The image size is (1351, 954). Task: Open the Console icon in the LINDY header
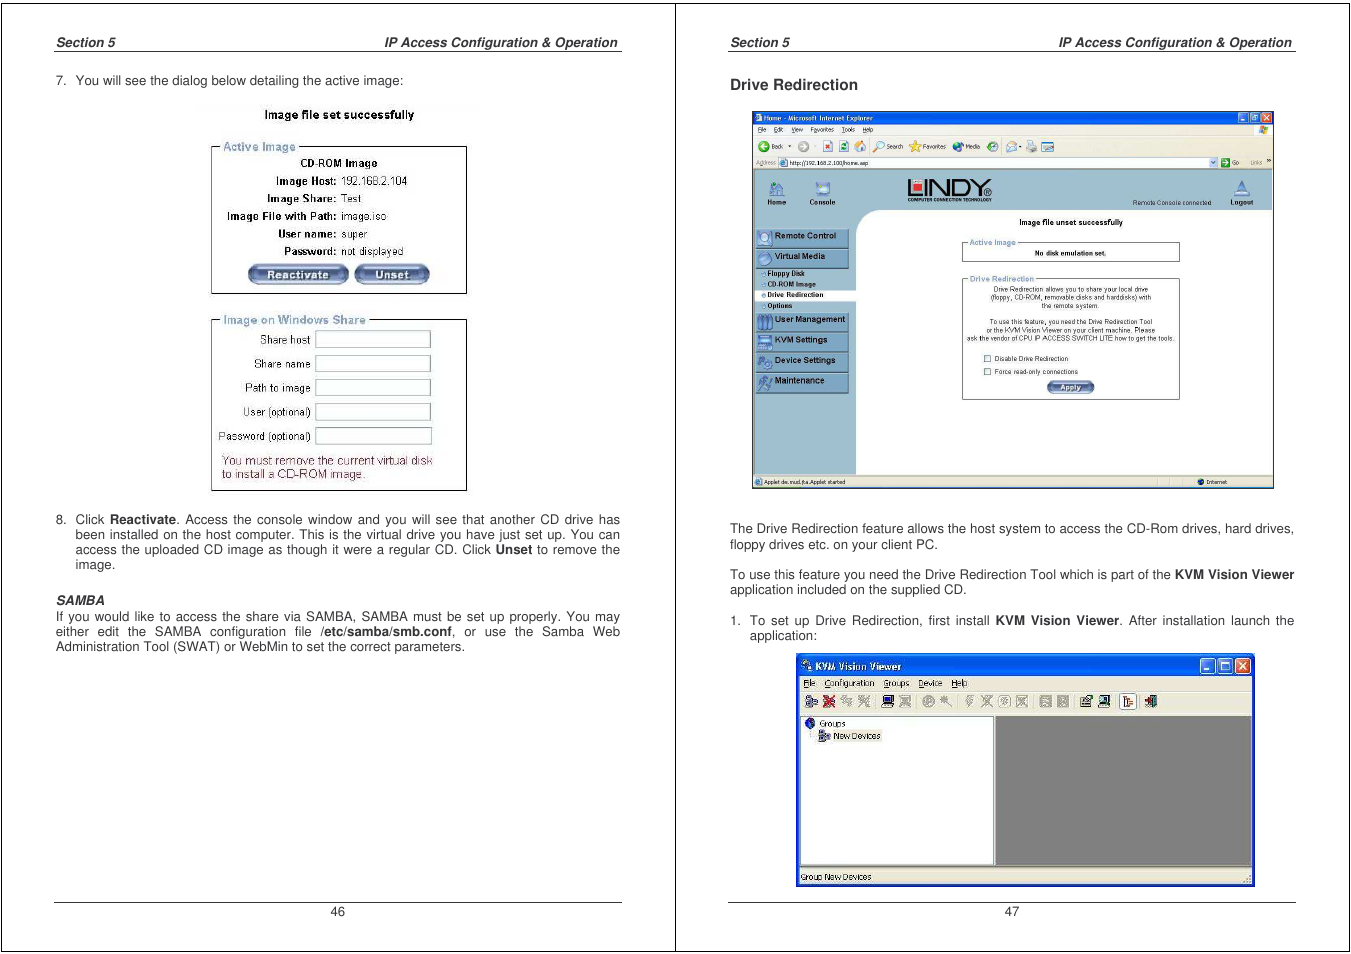(x=823, y=188)
